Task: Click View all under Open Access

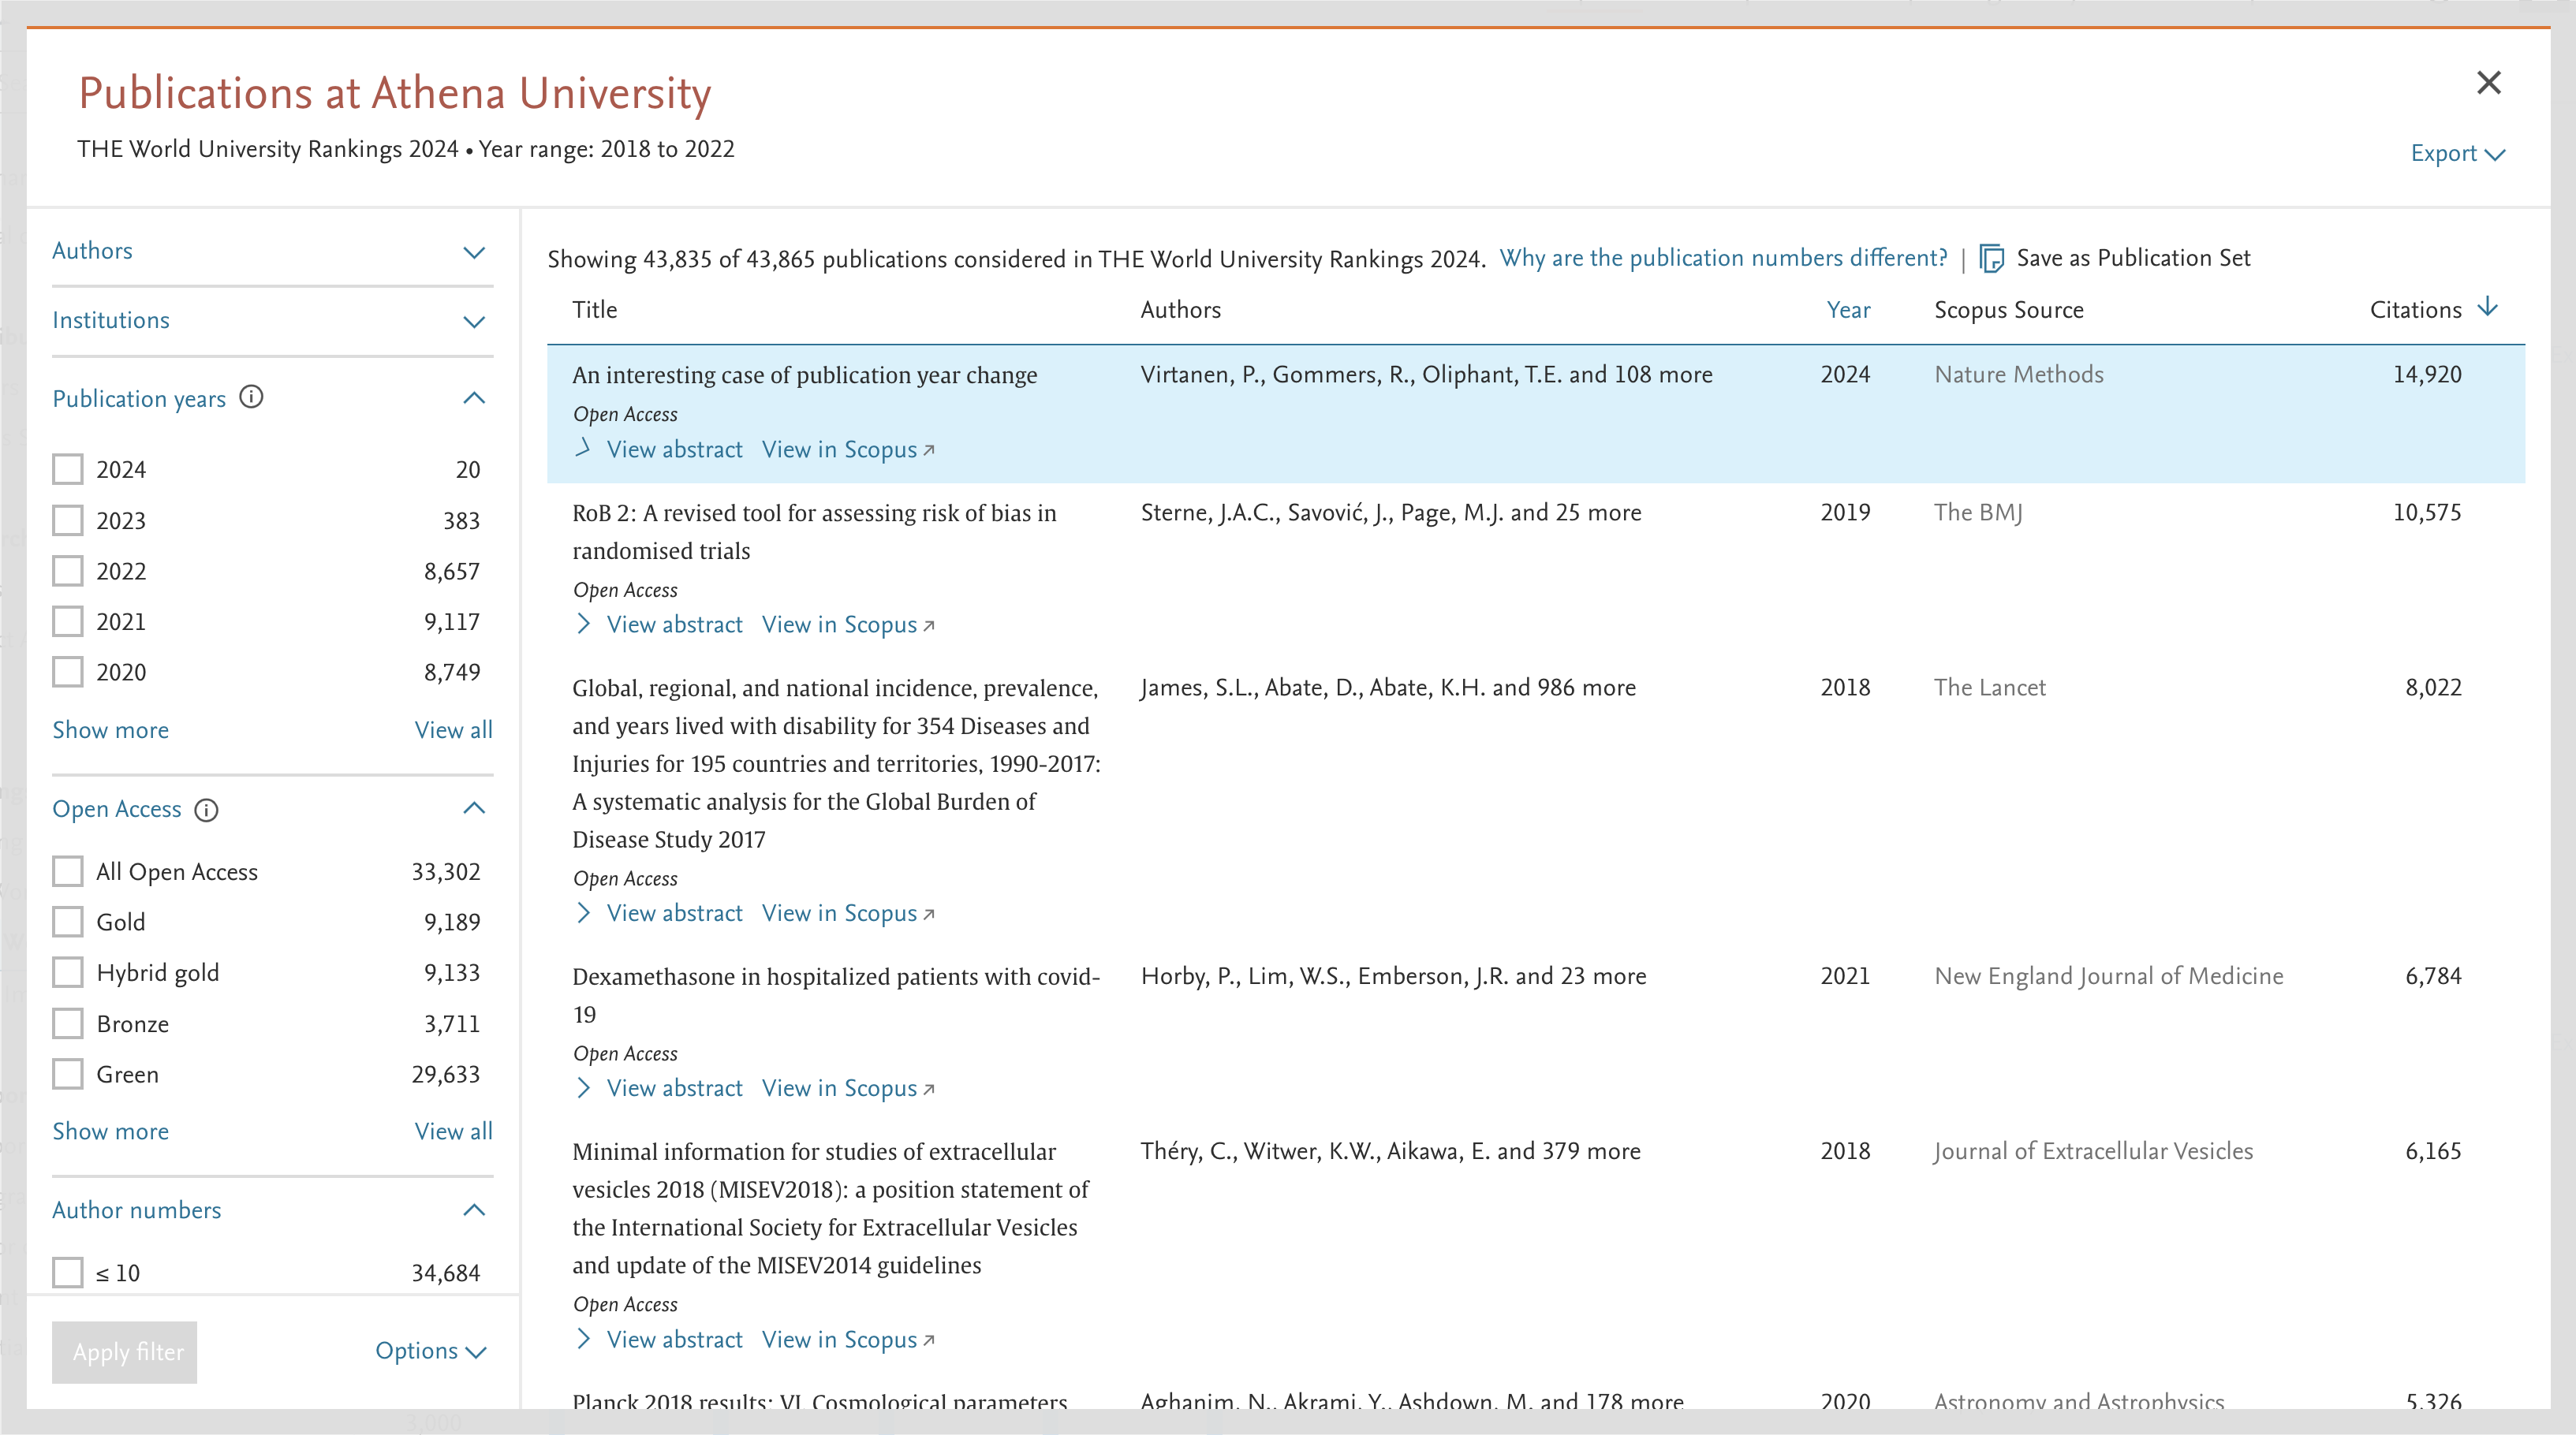Action: [x=453, y=1131]
